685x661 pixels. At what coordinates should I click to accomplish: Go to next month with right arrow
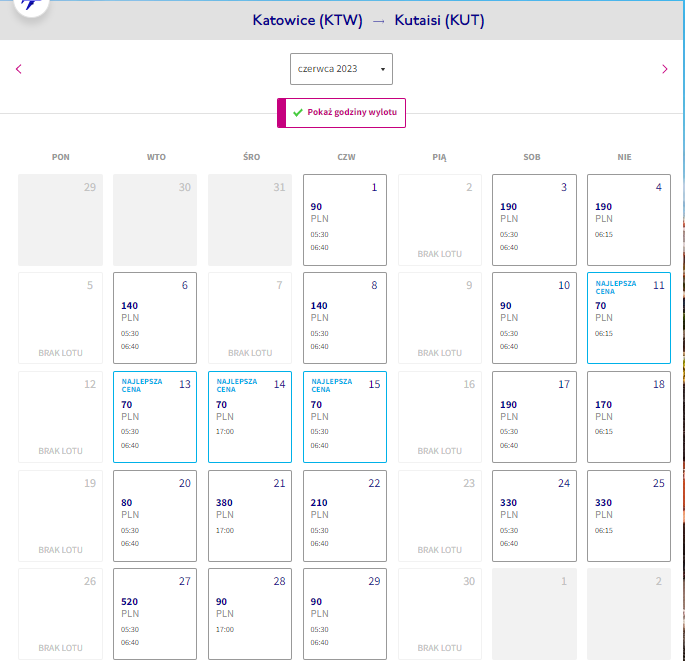pos(664,69)
